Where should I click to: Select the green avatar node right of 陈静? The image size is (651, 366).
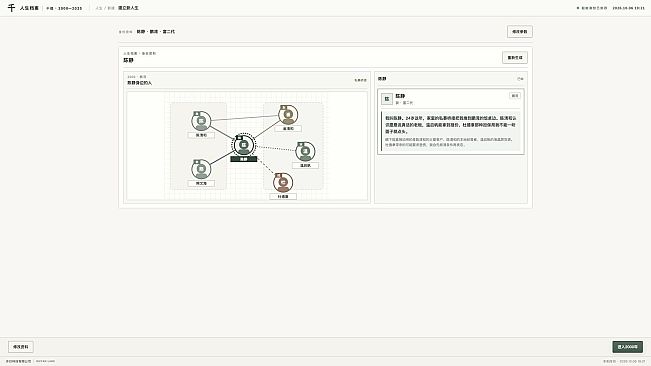click(x=305, y=151)
